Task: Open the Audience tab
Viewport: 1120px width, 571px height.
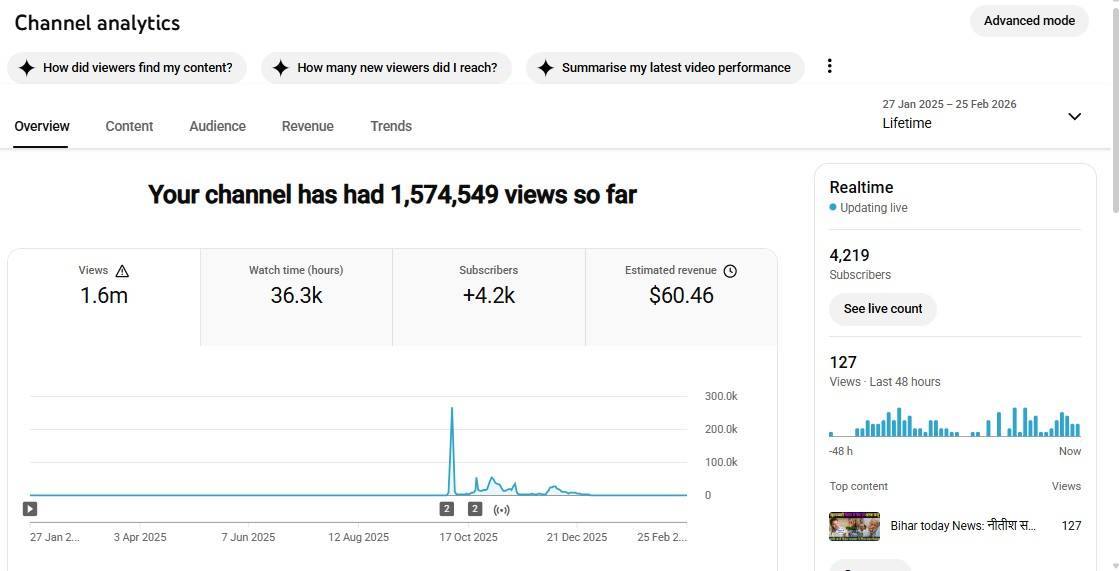Action: pos(217,126)
